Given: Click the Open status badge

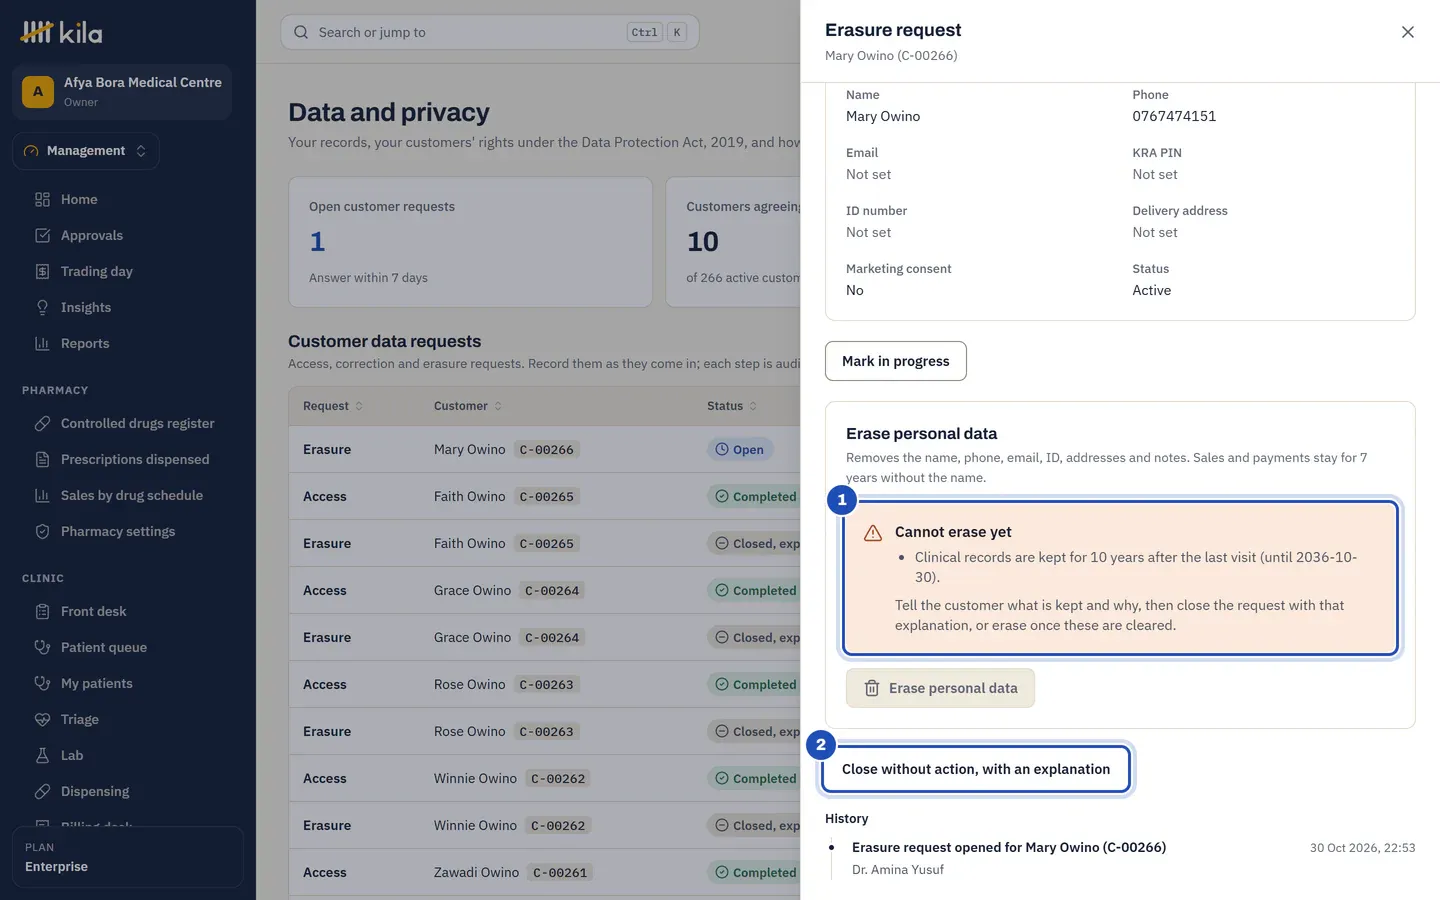Looking at the screenshot, I should (740, 450).
